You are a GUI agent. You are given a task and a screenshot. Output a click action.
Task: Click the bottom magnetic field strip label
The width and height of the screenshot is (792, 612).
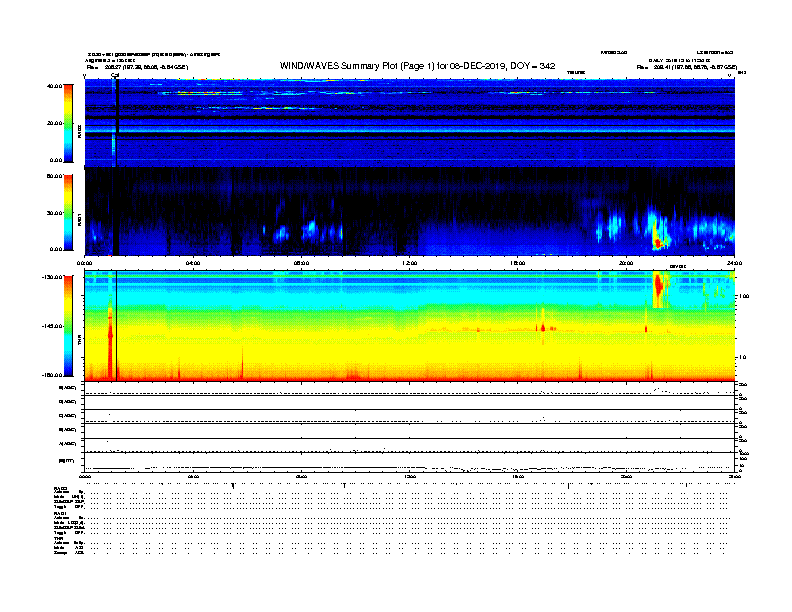pyautogui.click(x=67, y=461)
